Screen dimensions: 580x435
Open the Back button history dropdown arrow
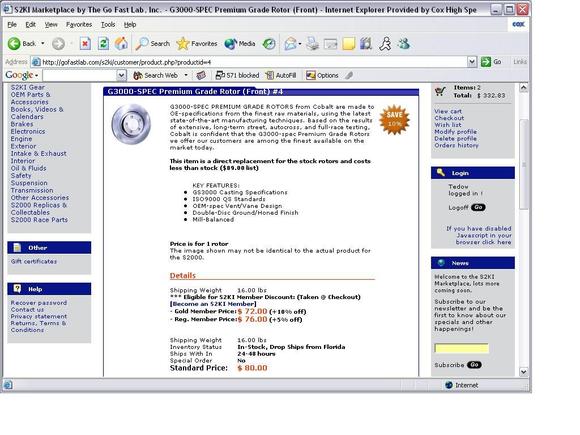coord(43,44)
